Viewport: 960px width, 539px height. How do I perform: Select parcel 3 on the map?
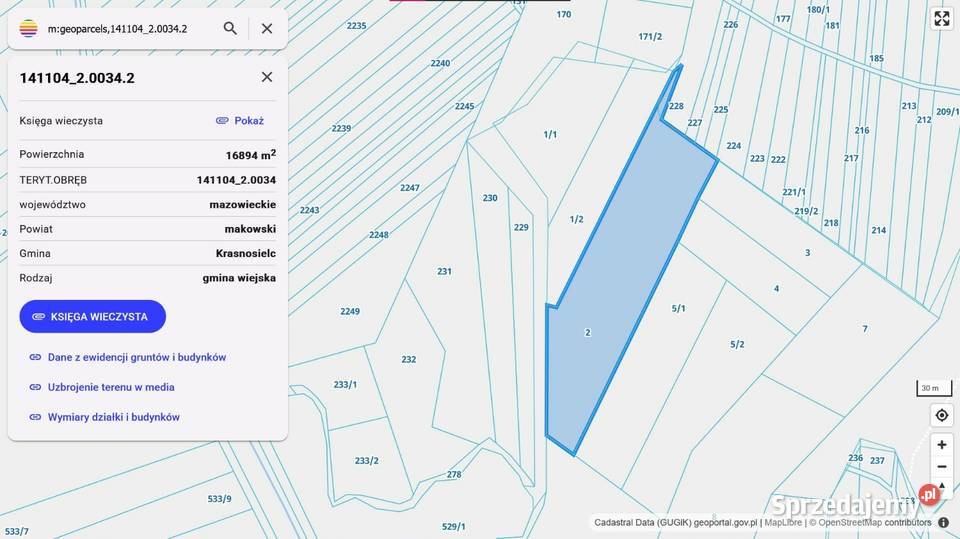coord(808,252)
